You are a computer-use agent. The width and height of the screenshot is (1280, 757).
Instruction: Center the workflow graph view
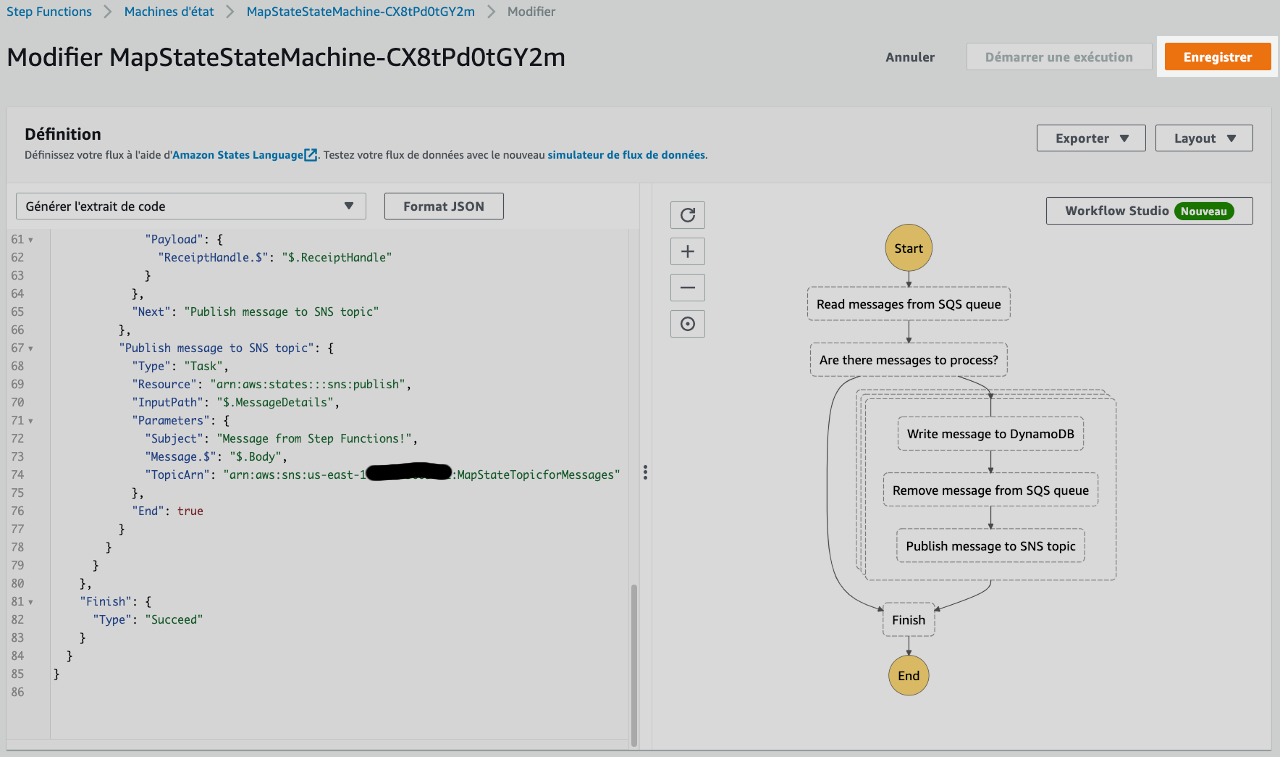tap(687, 324)
